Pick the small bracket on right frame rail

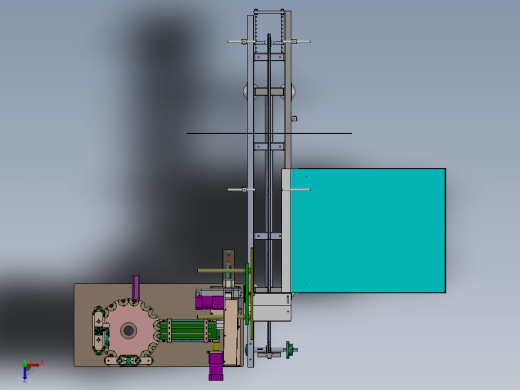point(294,118)
